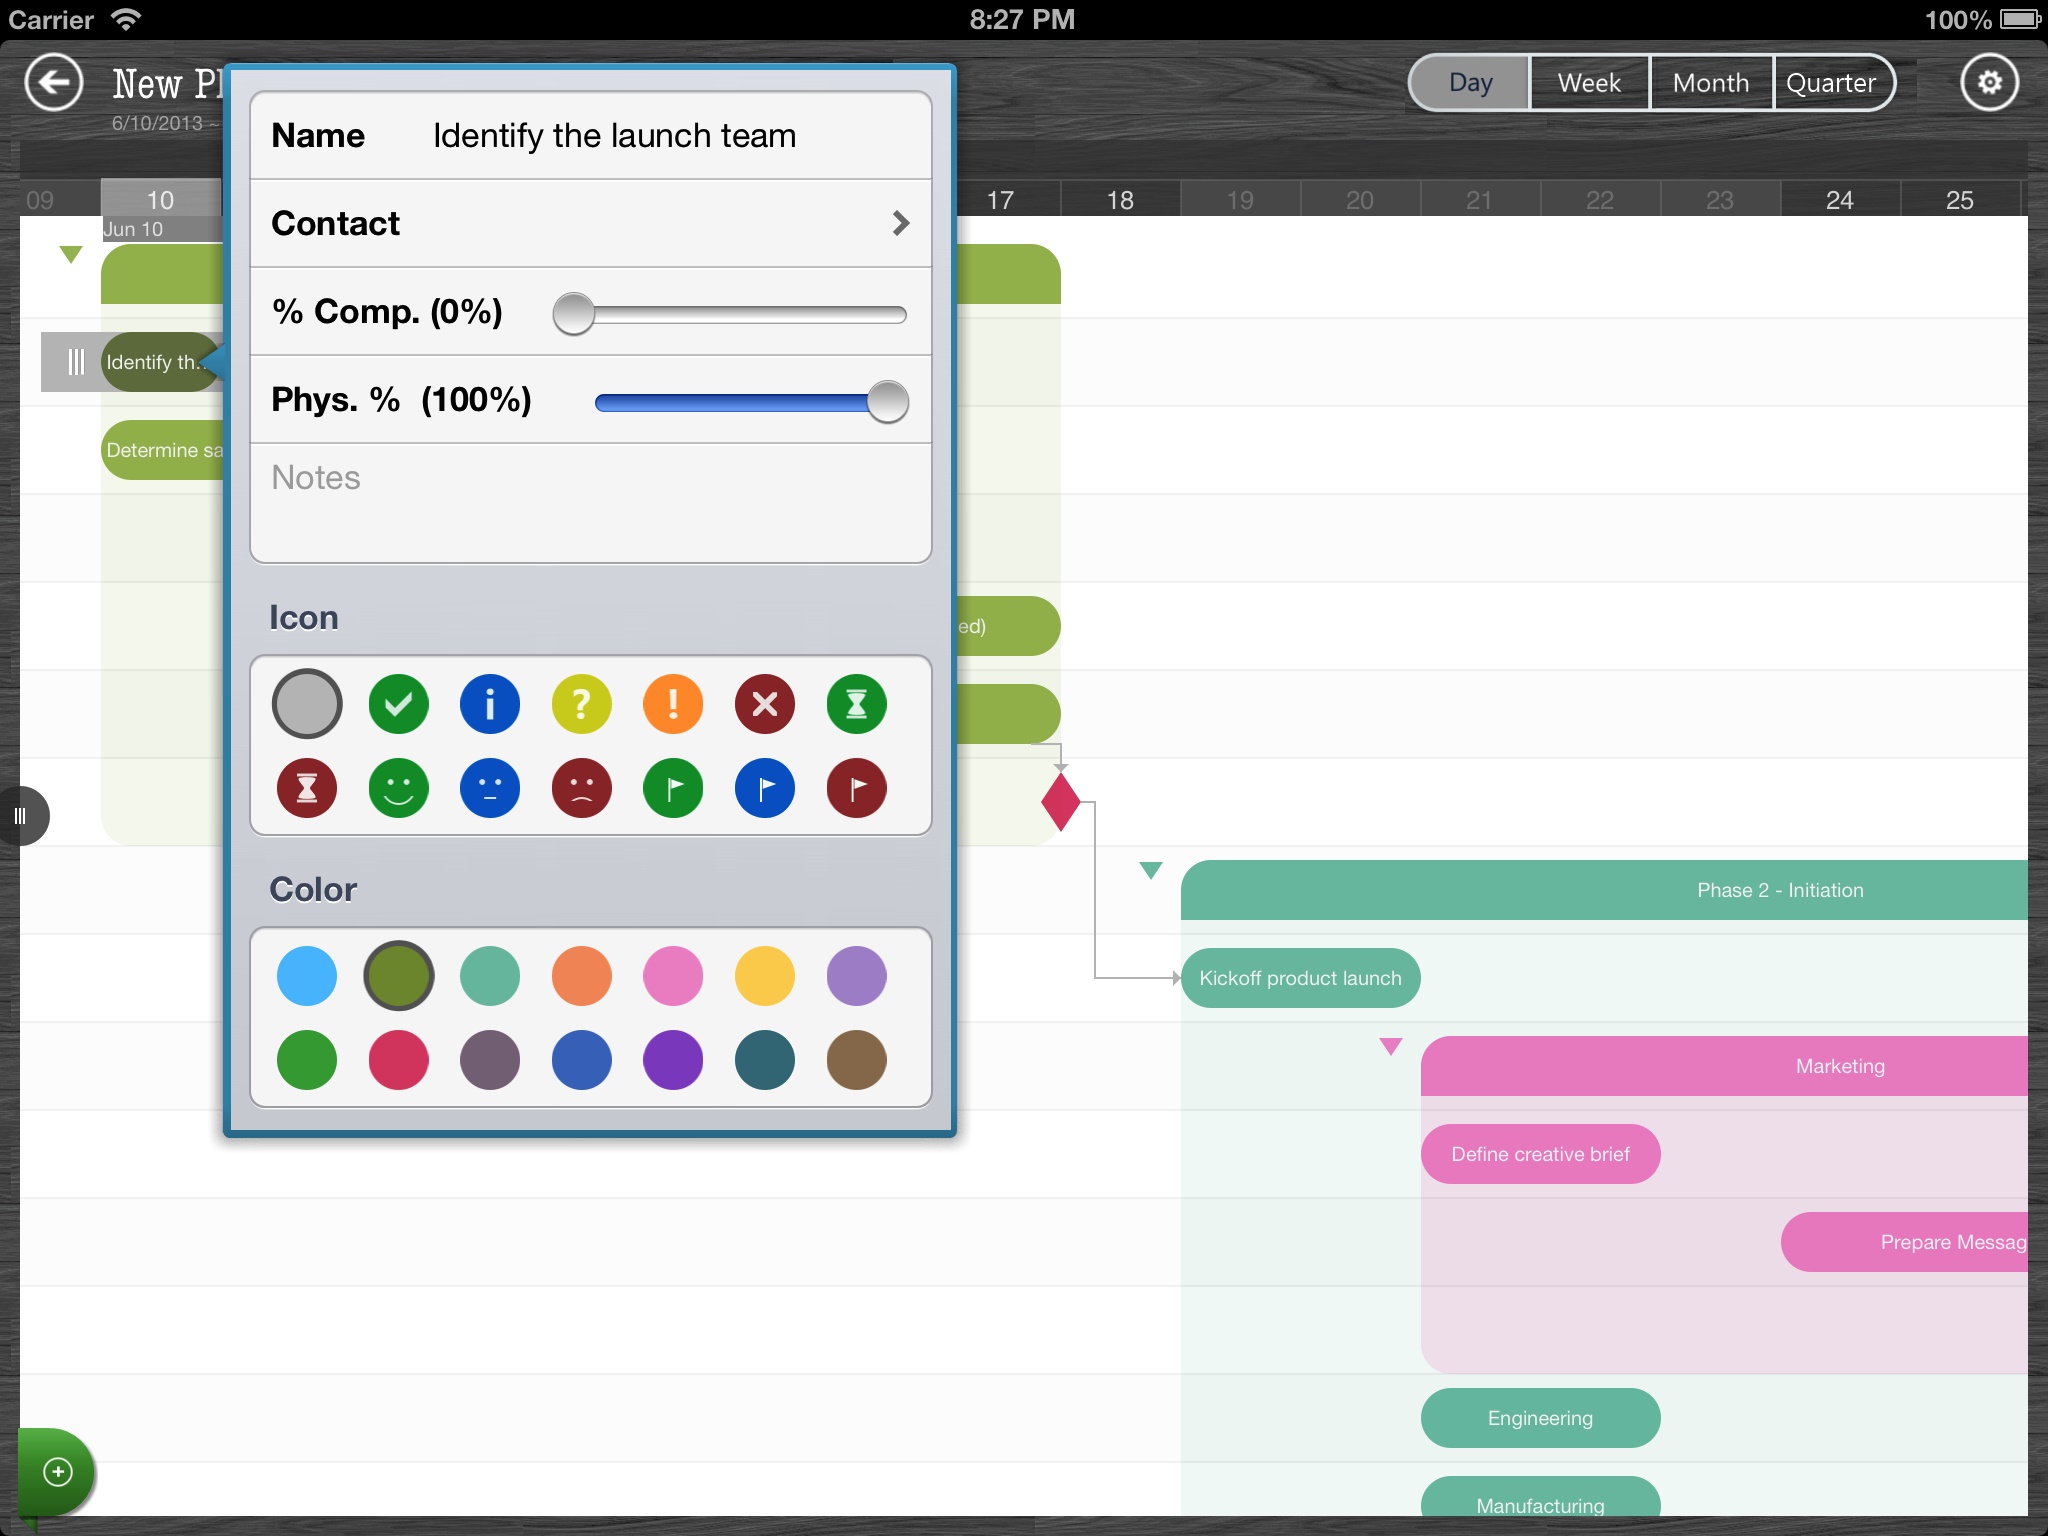Click the Kickoff product launch task
The image size is (2048, 1536).
[1300, 978]
